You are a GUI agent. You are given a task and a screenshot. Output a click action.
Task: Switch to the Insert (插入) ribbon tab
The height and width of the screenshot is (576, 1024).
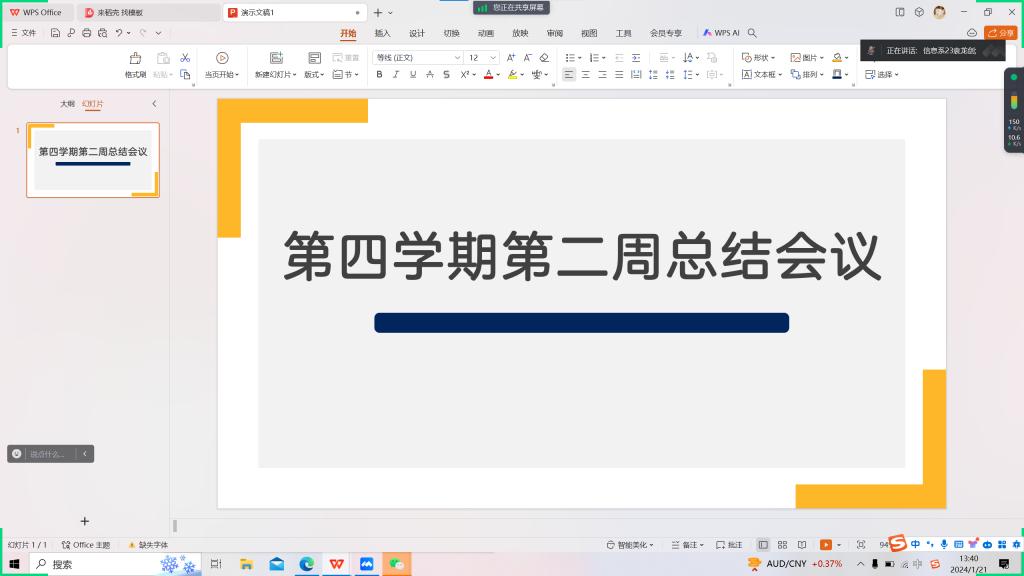point(382,33)
